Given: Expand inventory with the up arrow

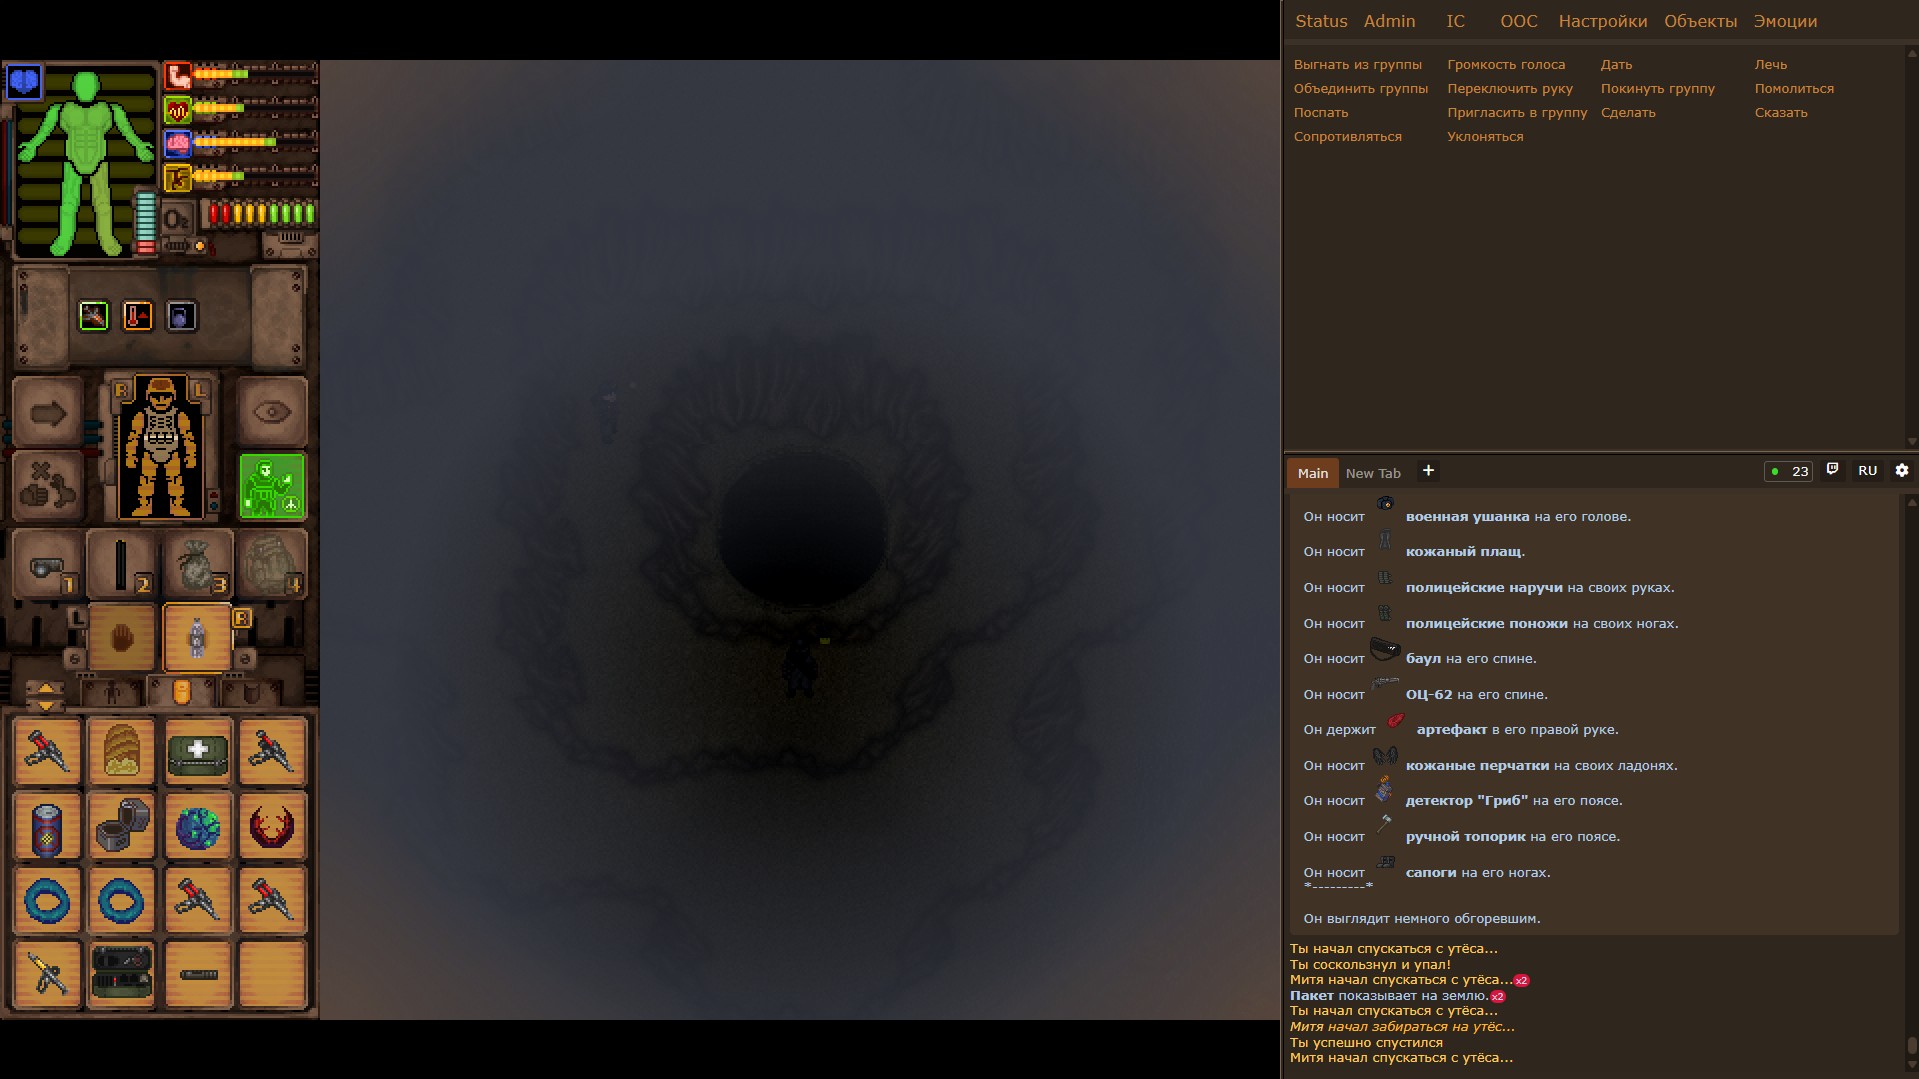Looking at the screenshot, I should click(45, 688).
